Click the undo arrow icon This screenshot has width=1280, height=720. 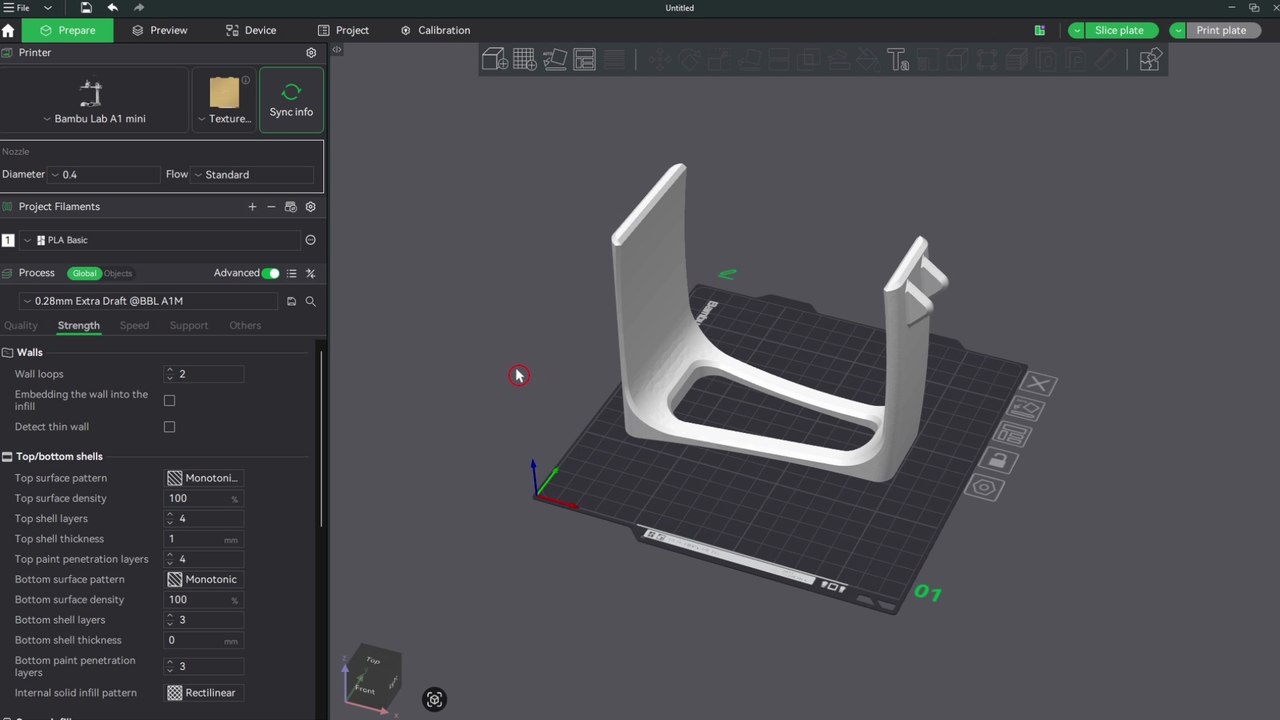tap(113, 8)
